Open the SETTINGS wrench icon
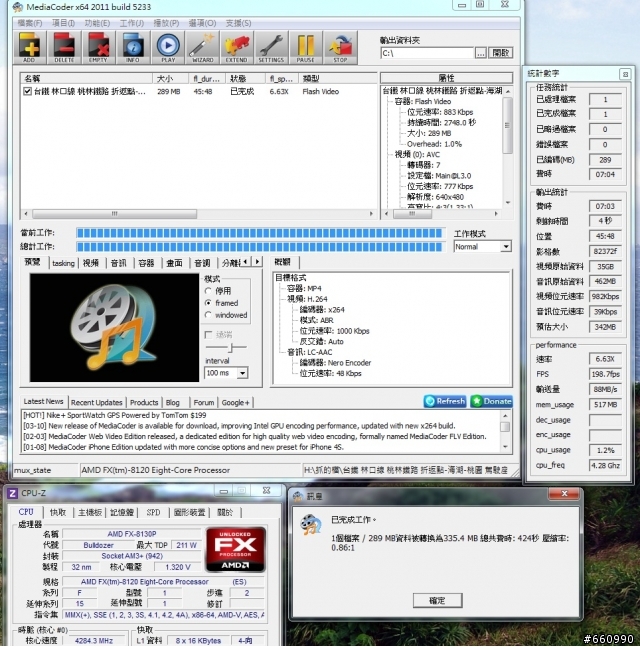 271,47
